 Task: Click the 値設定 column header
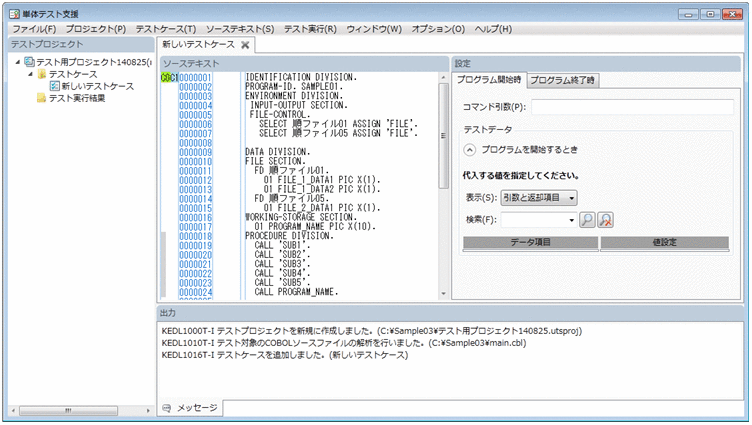pyautogui.click(x=665, y=243)
